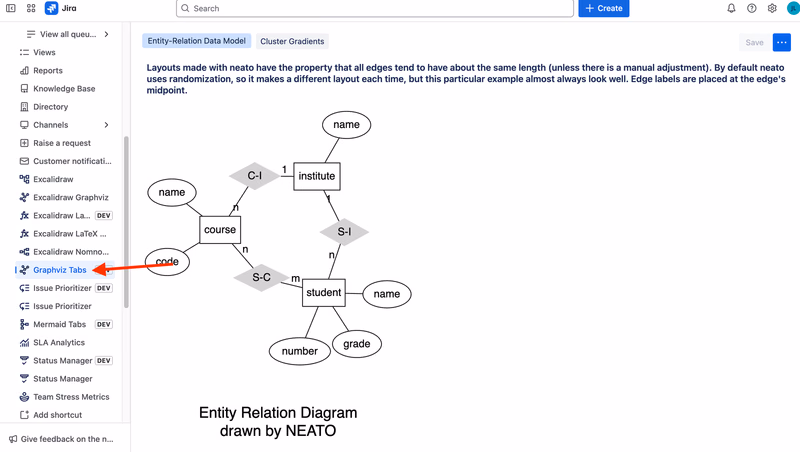Switch to Cluster Gradients tab
The width and height of the screenshot is (800, 452).
[292, 41]
